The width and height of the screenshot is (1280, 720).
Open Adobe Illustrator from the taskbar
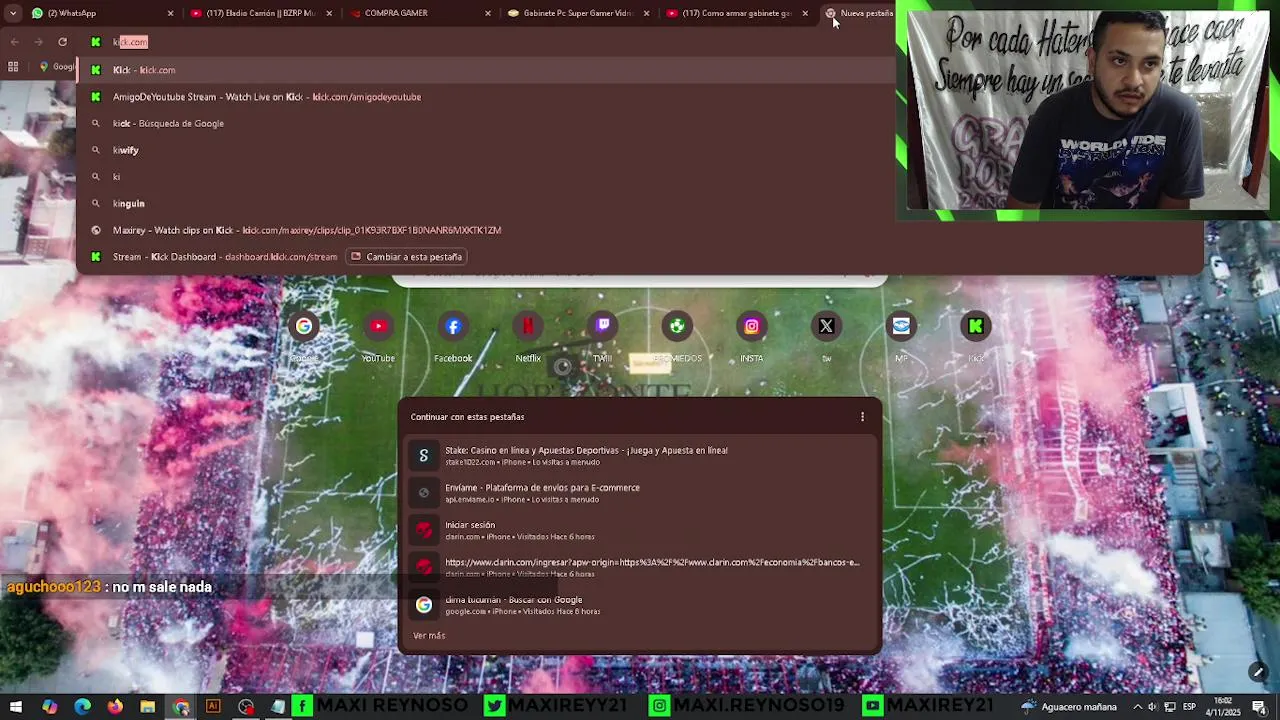(213, 707)
